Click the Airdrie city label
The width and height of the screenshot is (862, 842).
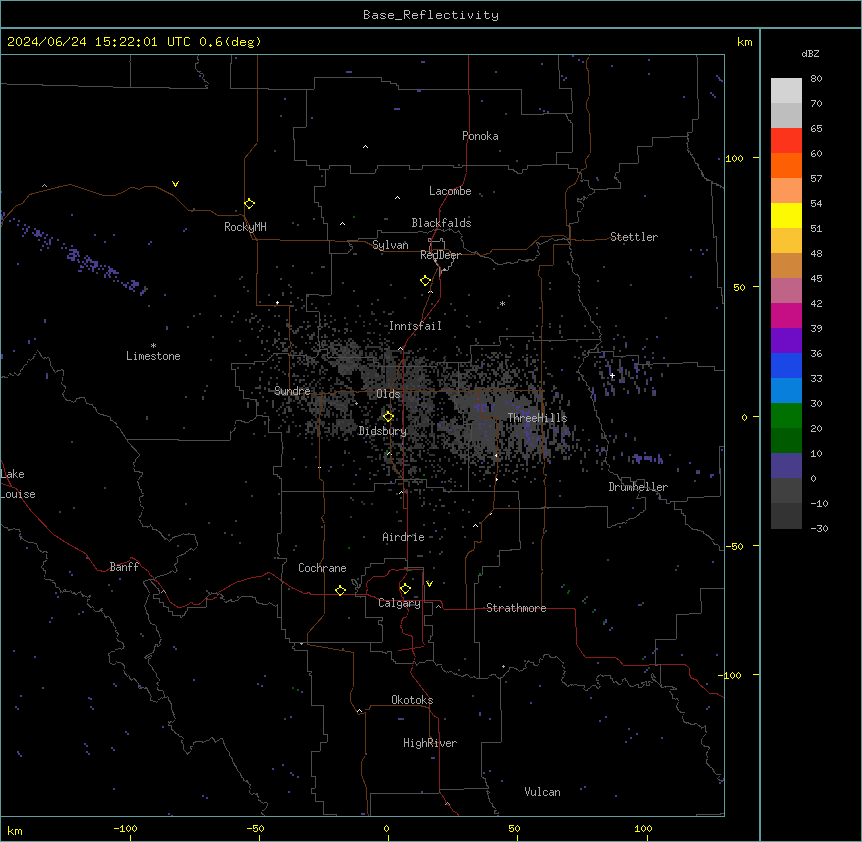point(403,537)
